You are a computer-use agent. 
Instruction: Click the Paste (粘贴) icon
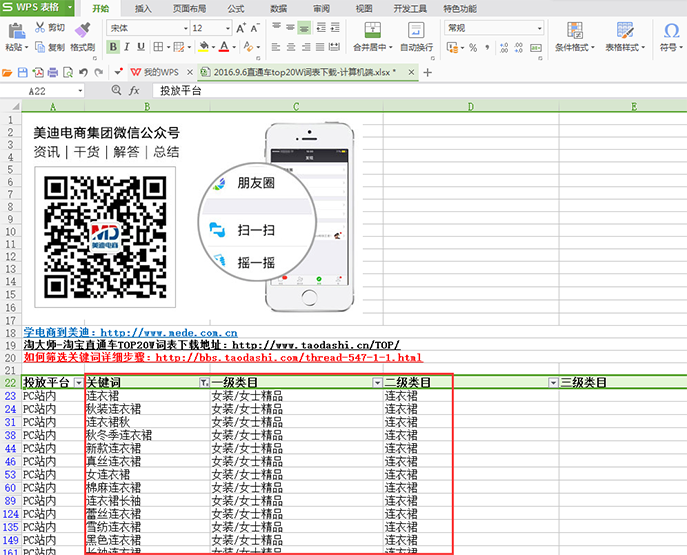[x=17, y=31]
